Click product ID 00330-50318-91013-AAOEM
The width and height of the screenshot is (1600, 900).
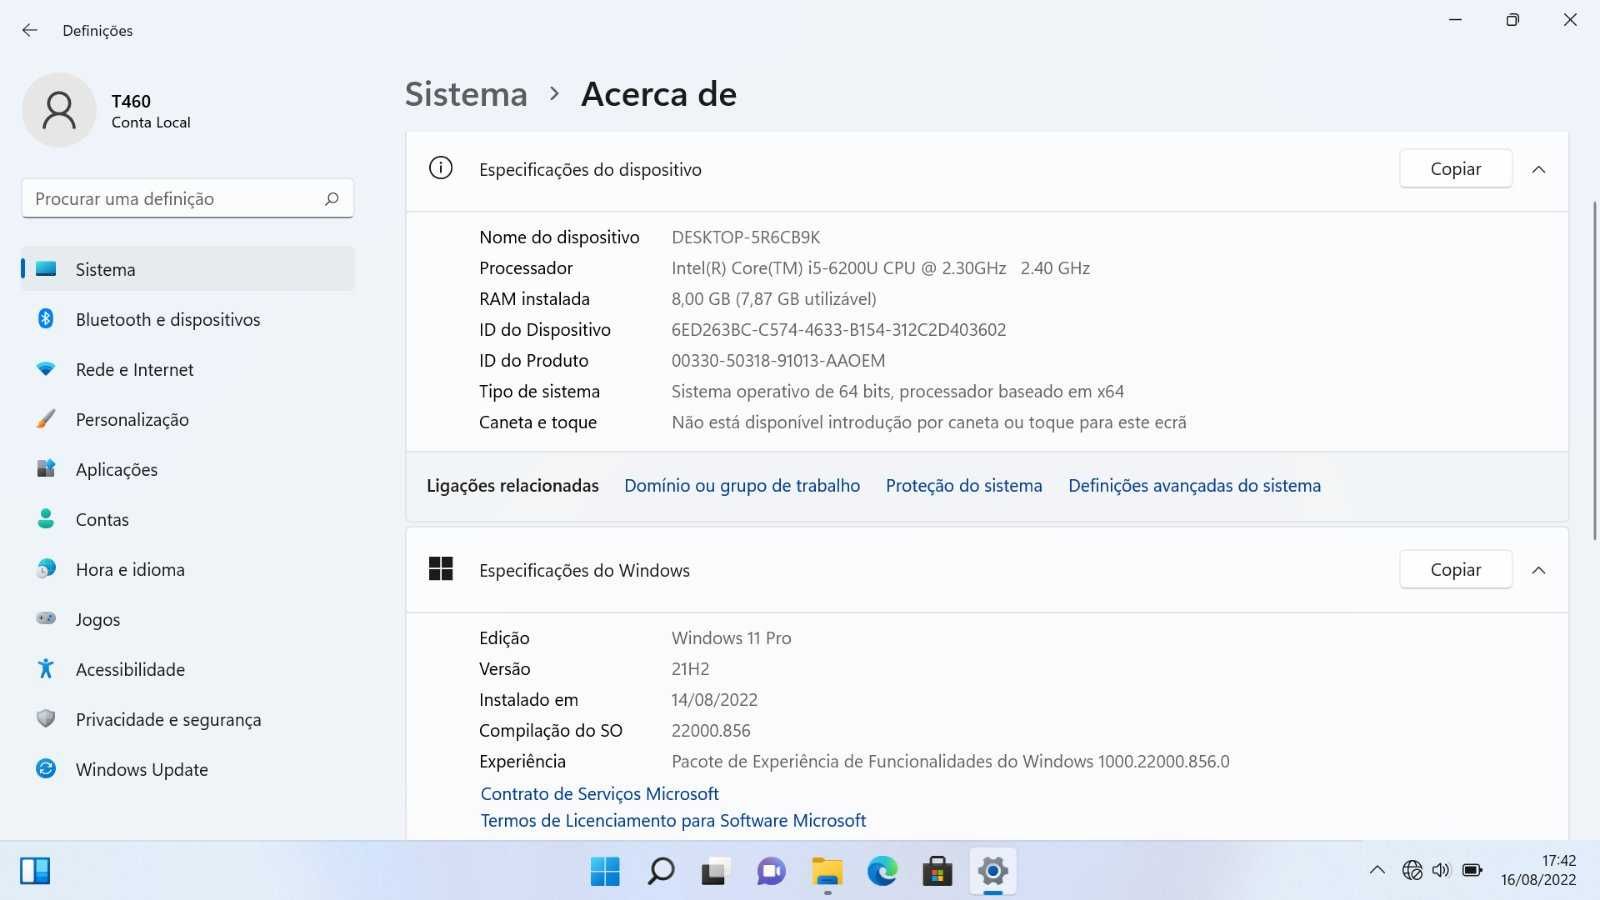[778, 361]
